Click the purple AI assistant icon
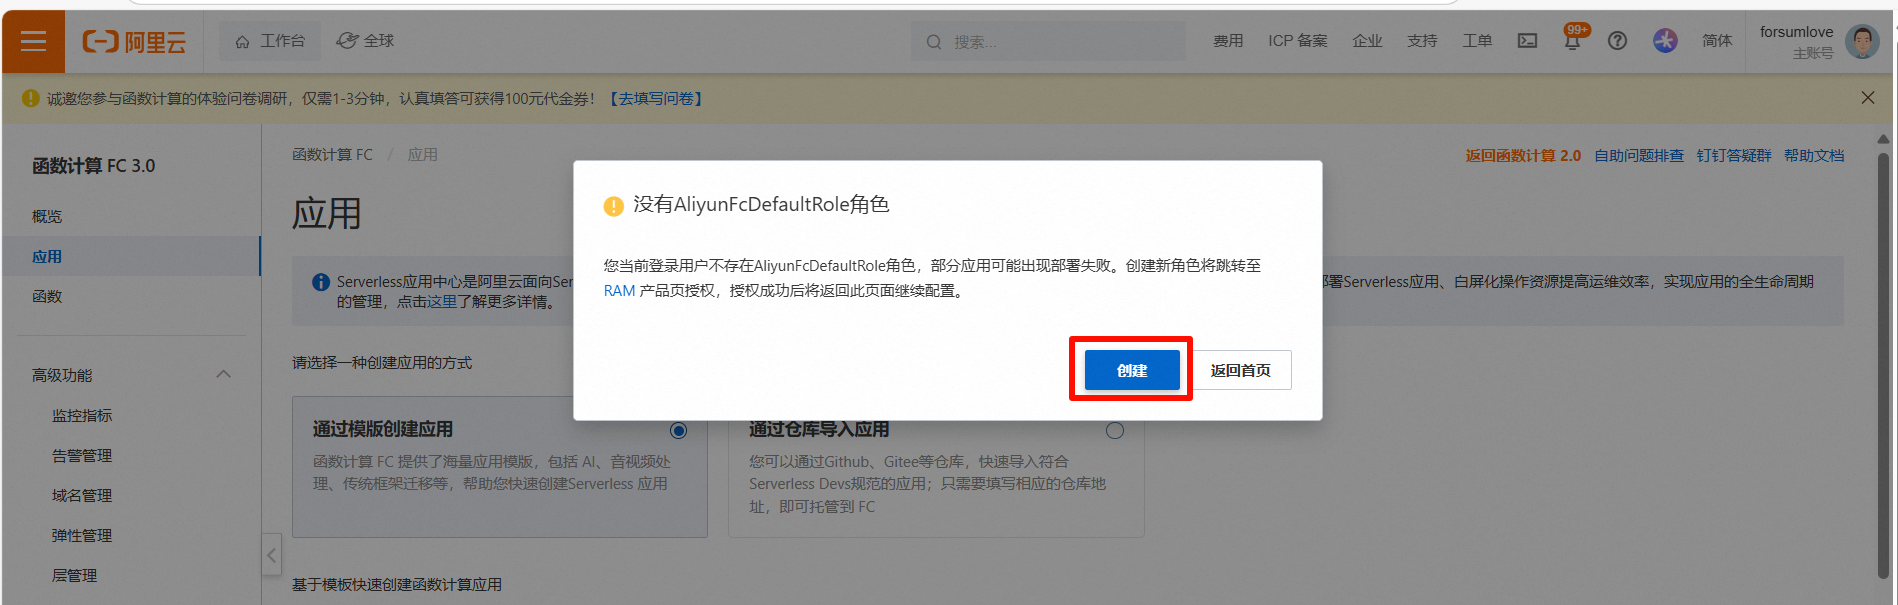Screen dimensions: 1898x605 1665,41
